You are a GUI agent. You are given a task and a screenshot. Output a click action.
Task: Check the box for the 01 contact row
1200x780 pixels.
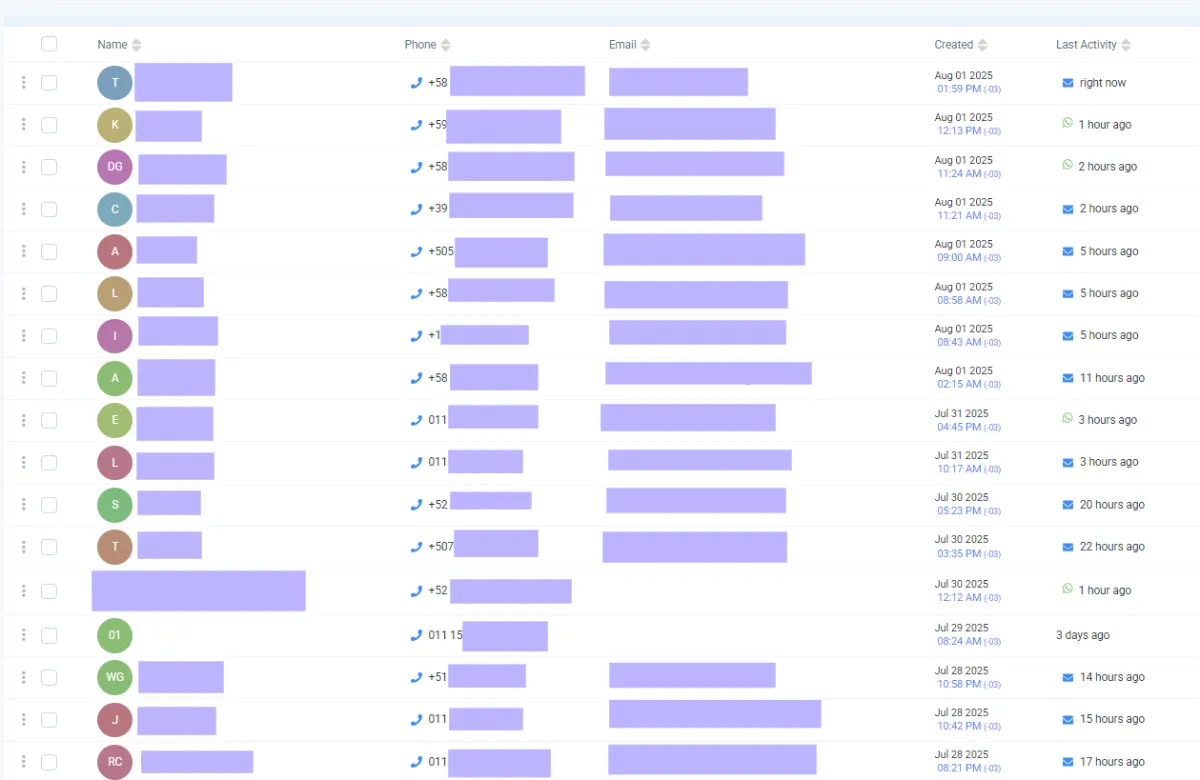click(x=49, y=635)
